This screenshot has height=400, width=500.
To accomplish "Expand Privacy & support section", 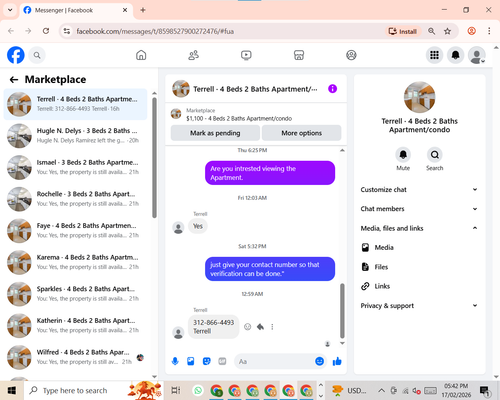I will (x=419, y=306).
